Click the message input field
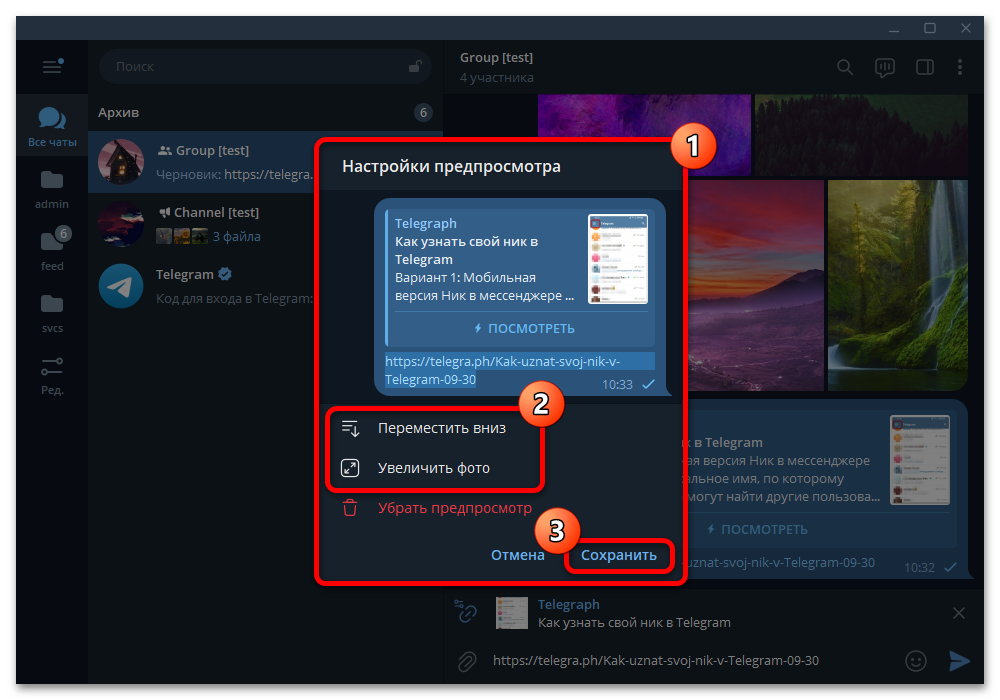The height and width of the screenshot is (700, 1000). pos(692,661)
